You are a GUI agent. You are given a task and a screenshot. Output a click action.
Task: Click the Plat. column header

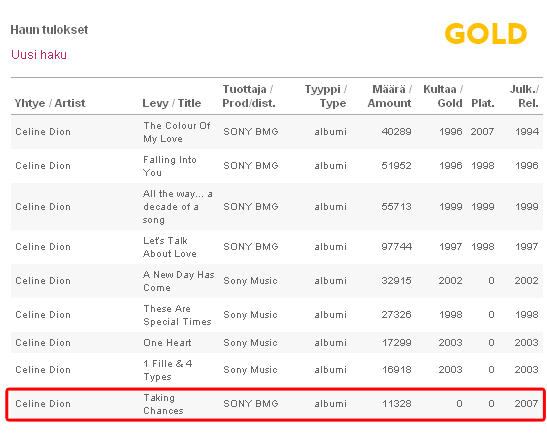click(483, 103)
